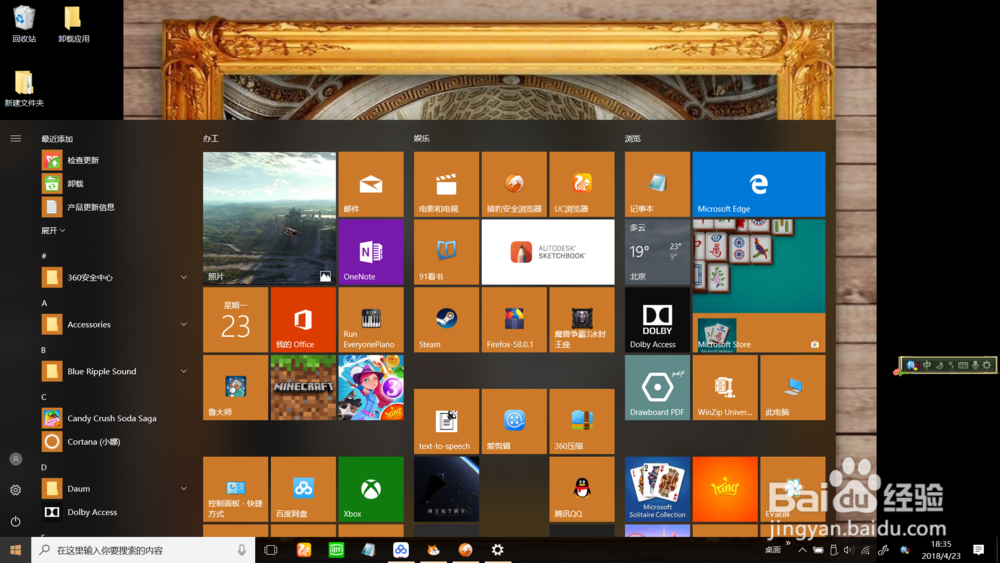This screenshot has height=563, width=1000.
Task: Open Candy Crush Soda Saga from app list
Action: (115, 418)
